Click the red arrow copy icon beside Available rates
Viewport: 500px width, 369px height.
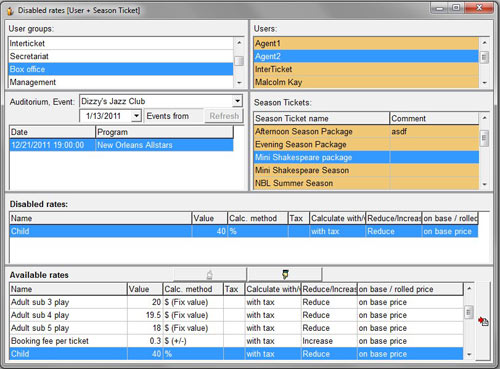483,321
